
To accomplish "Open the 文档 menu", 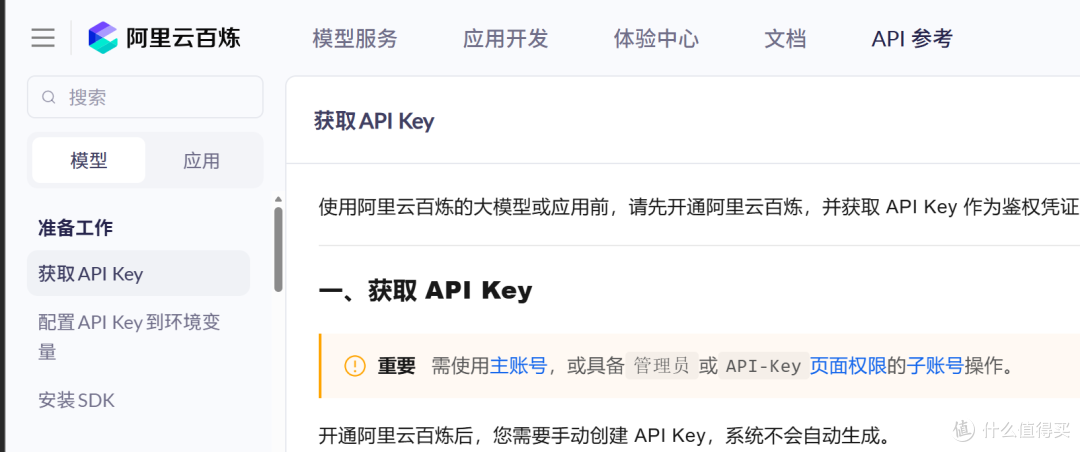I will click(x=785, y=39).
